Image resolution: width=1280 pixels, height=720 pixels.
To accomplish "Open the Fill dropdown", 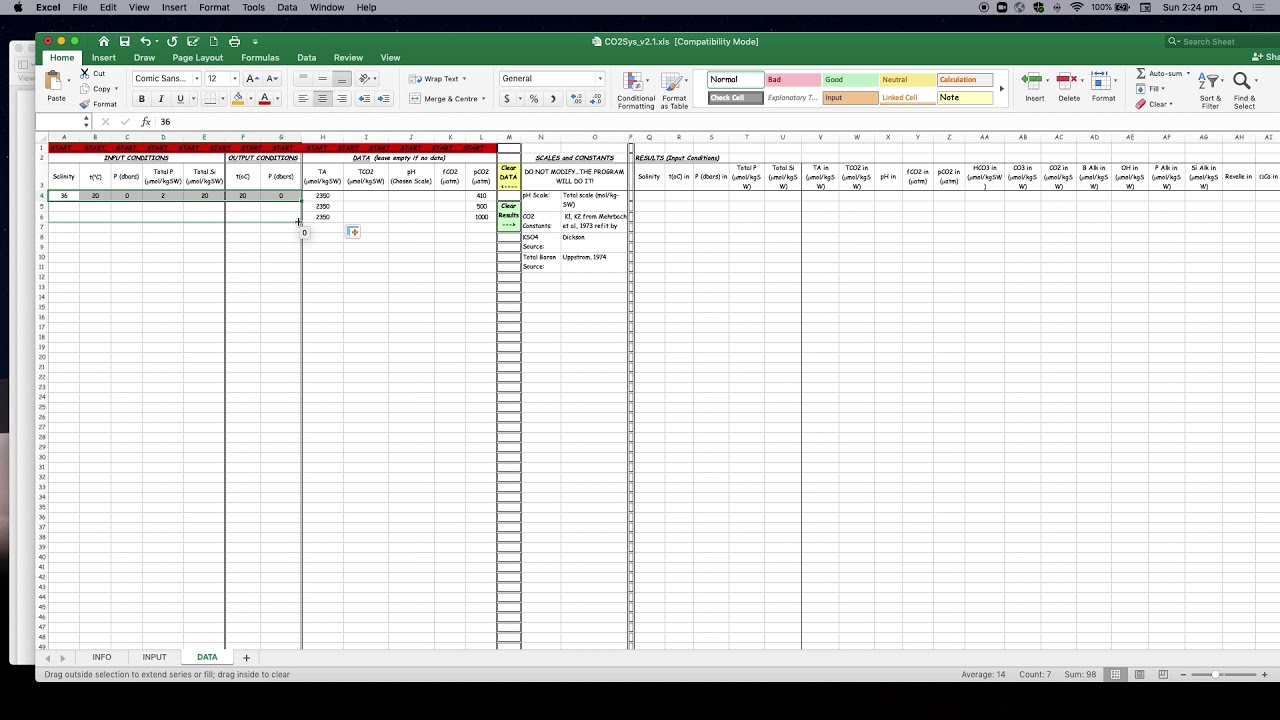I will pyautogui.click(x=1162, y=88).
